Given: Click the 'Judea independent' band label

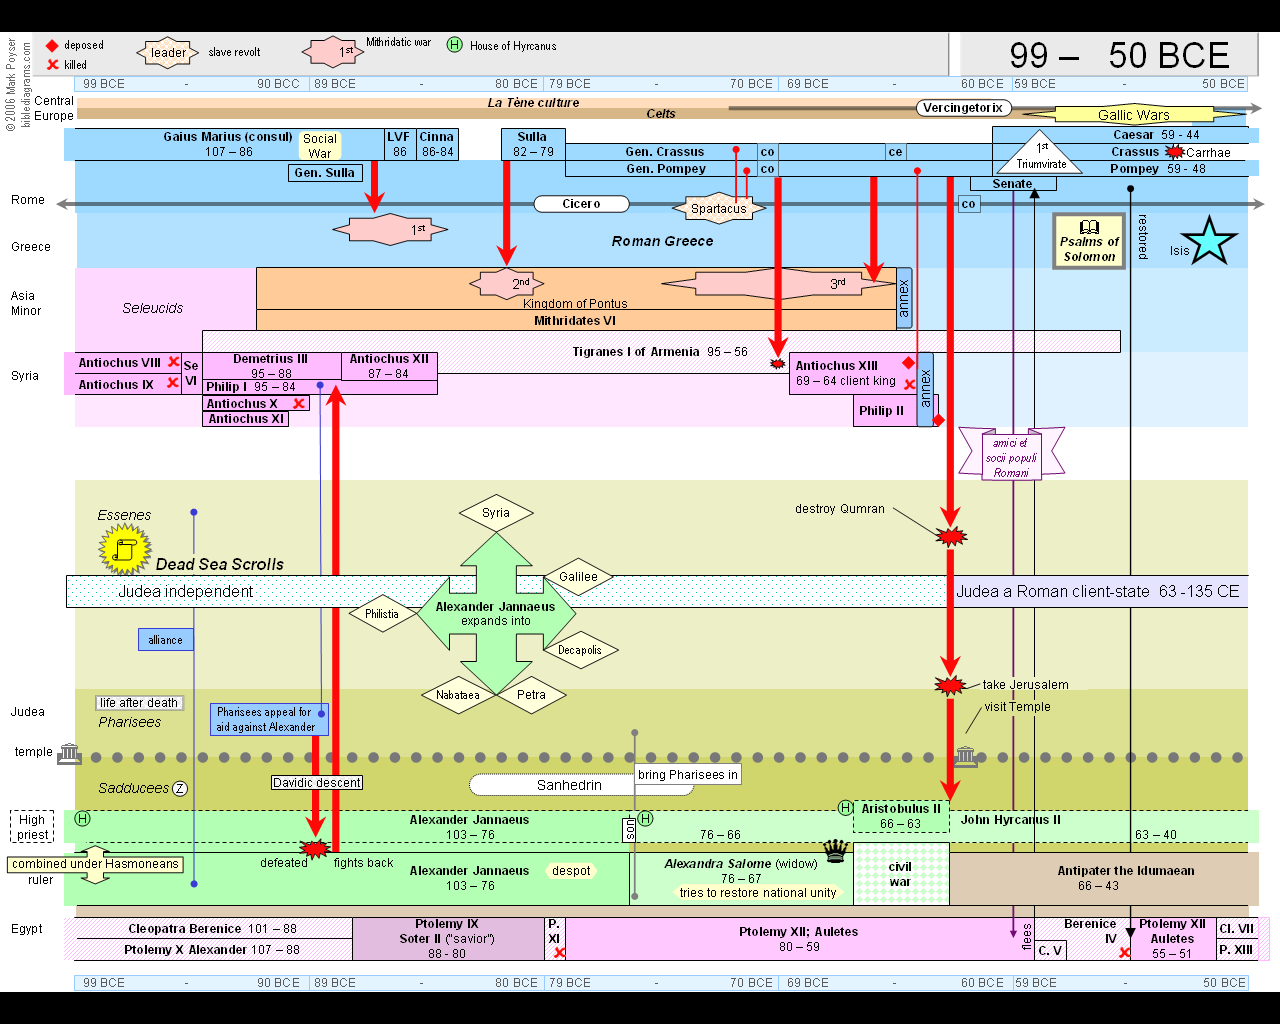Looking at the screenshot, I should coord(186,591).
